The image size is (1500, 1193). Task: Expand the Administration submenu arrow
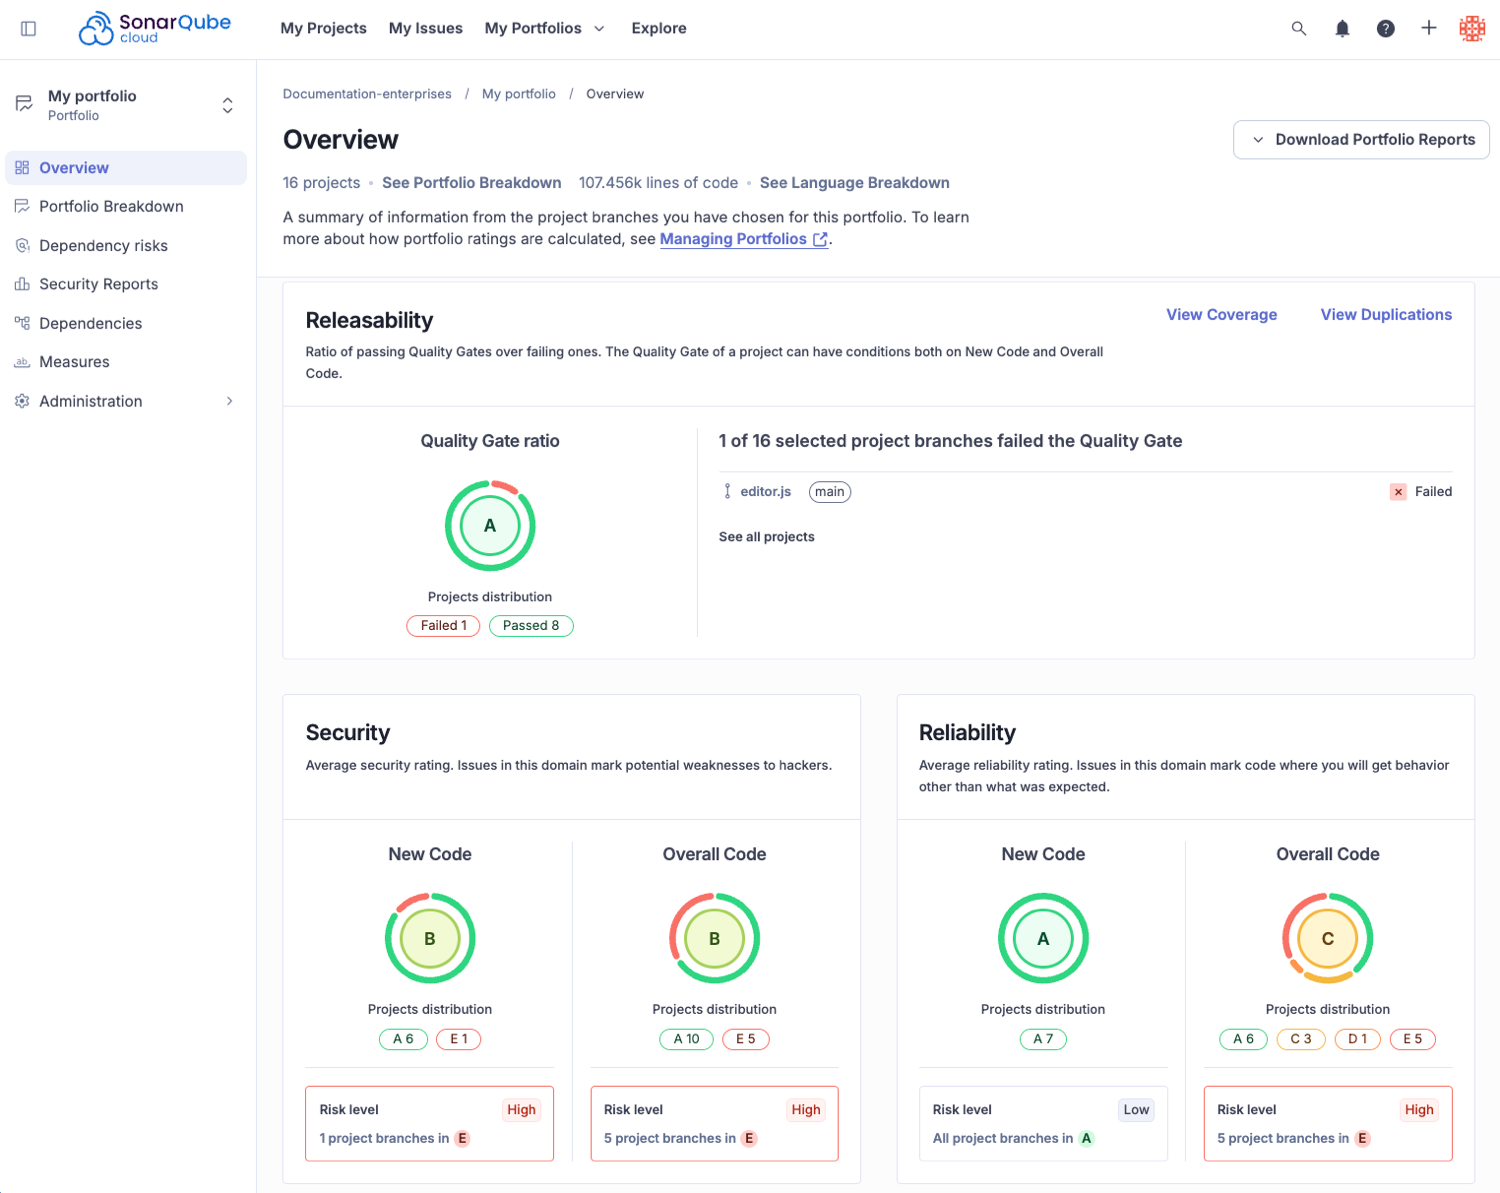(229, 401)
